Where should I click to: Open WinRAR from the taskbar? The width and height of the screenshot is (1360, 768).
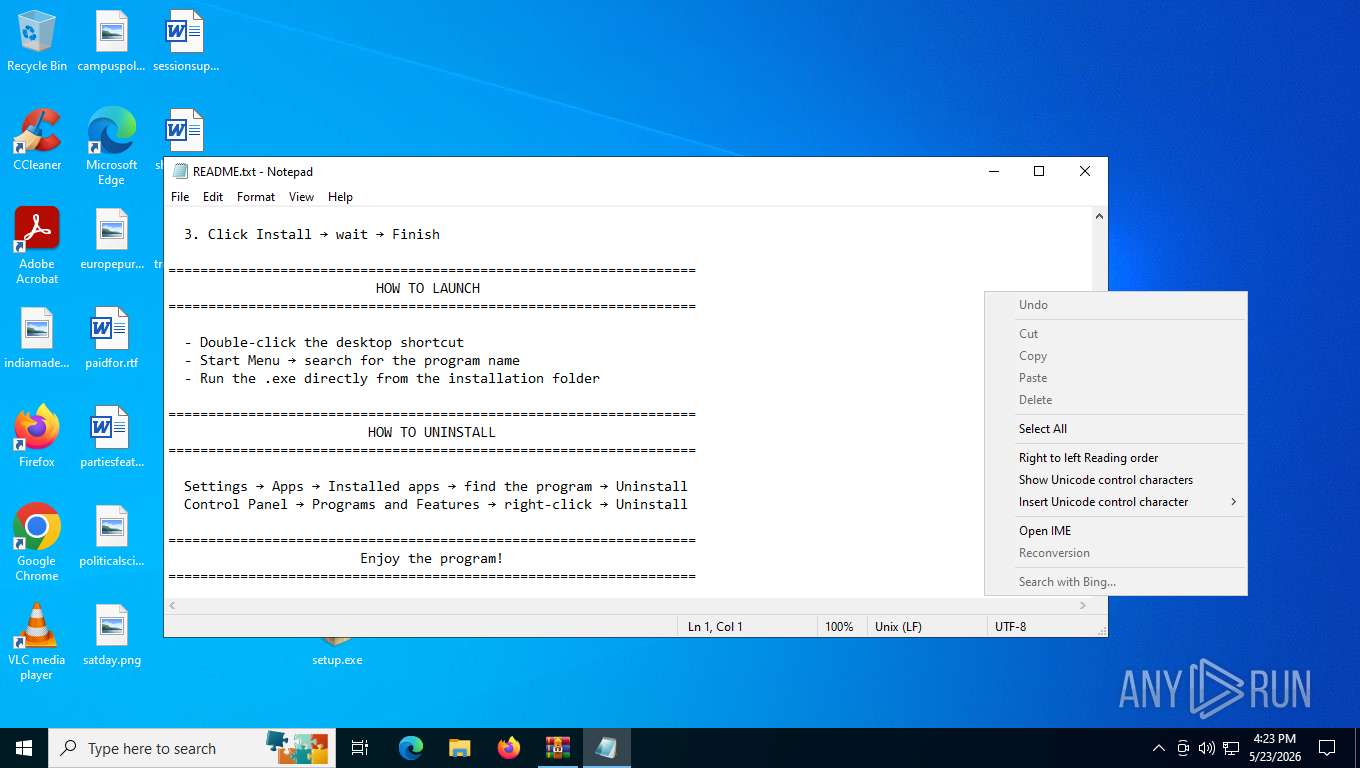point(557,748)
